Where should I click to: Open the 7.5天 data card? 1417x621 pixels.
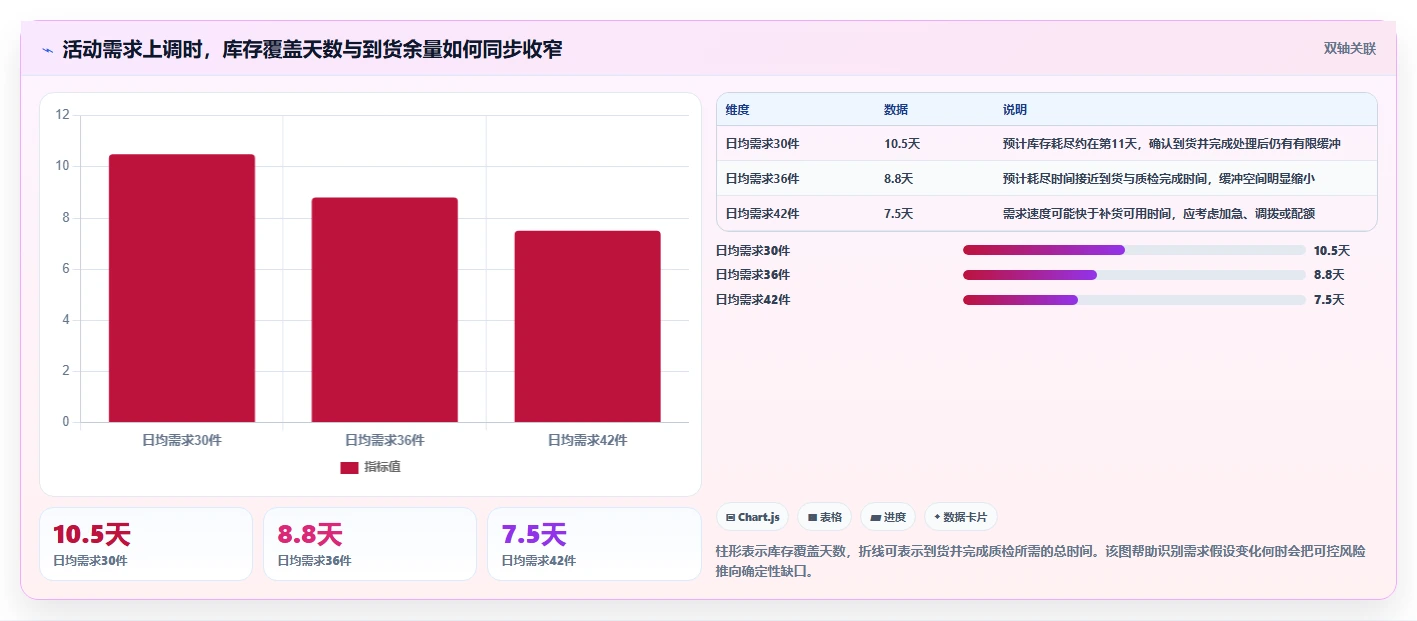click(x=594, y=544)
